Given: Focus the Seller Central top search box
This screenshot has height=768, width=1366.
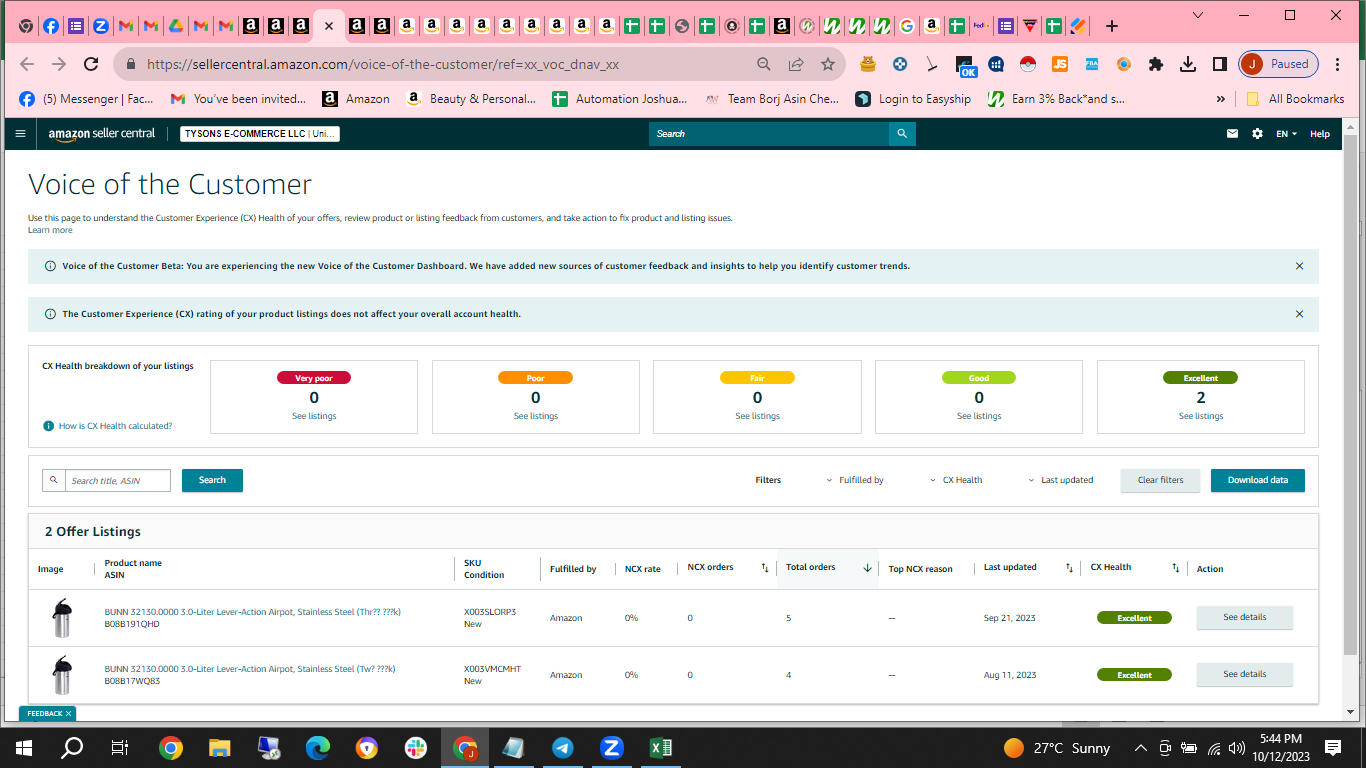Looking at the screenshot, I should (x=769, y=133).
